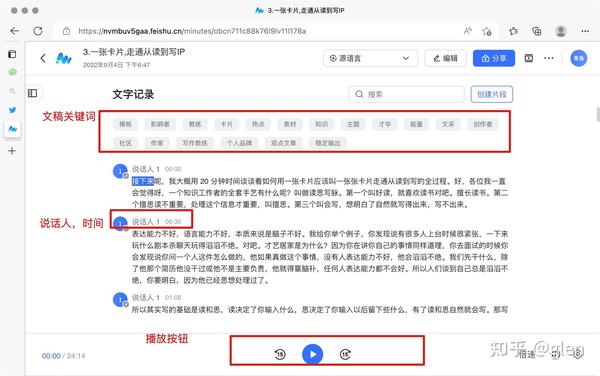Open the Twitter icon in browser sidebar

click(13, 110)
